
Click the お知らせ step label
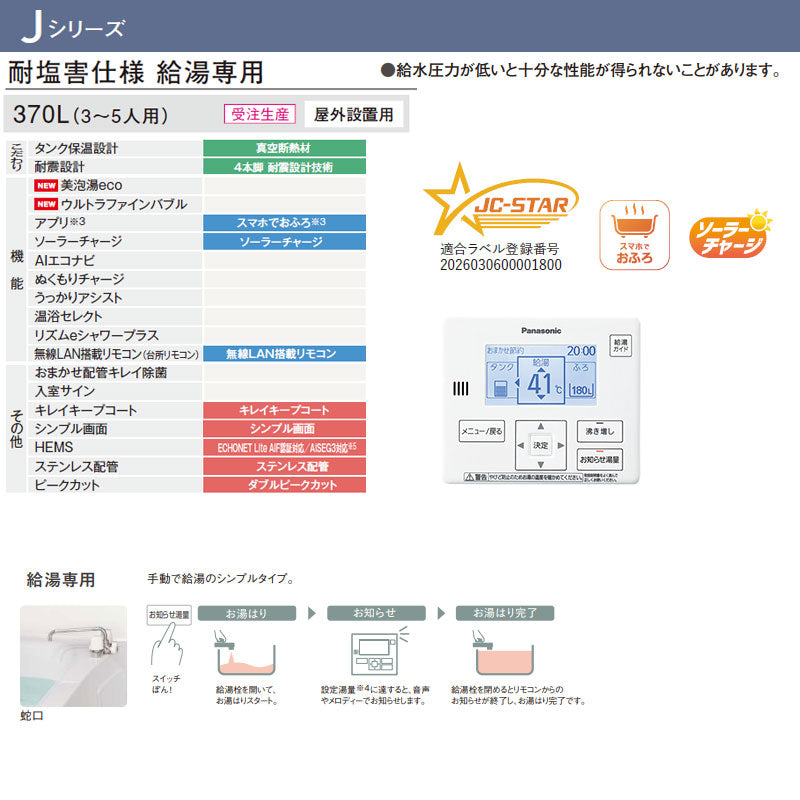point(376,613)
